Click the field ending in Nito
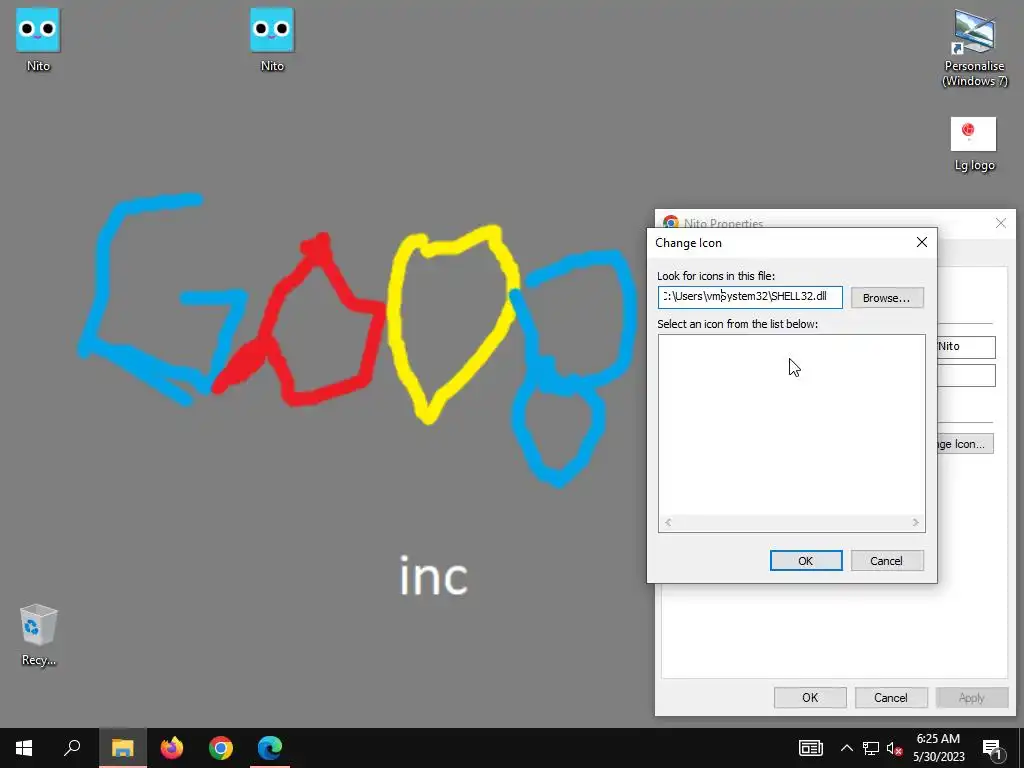 pos(967,347)
